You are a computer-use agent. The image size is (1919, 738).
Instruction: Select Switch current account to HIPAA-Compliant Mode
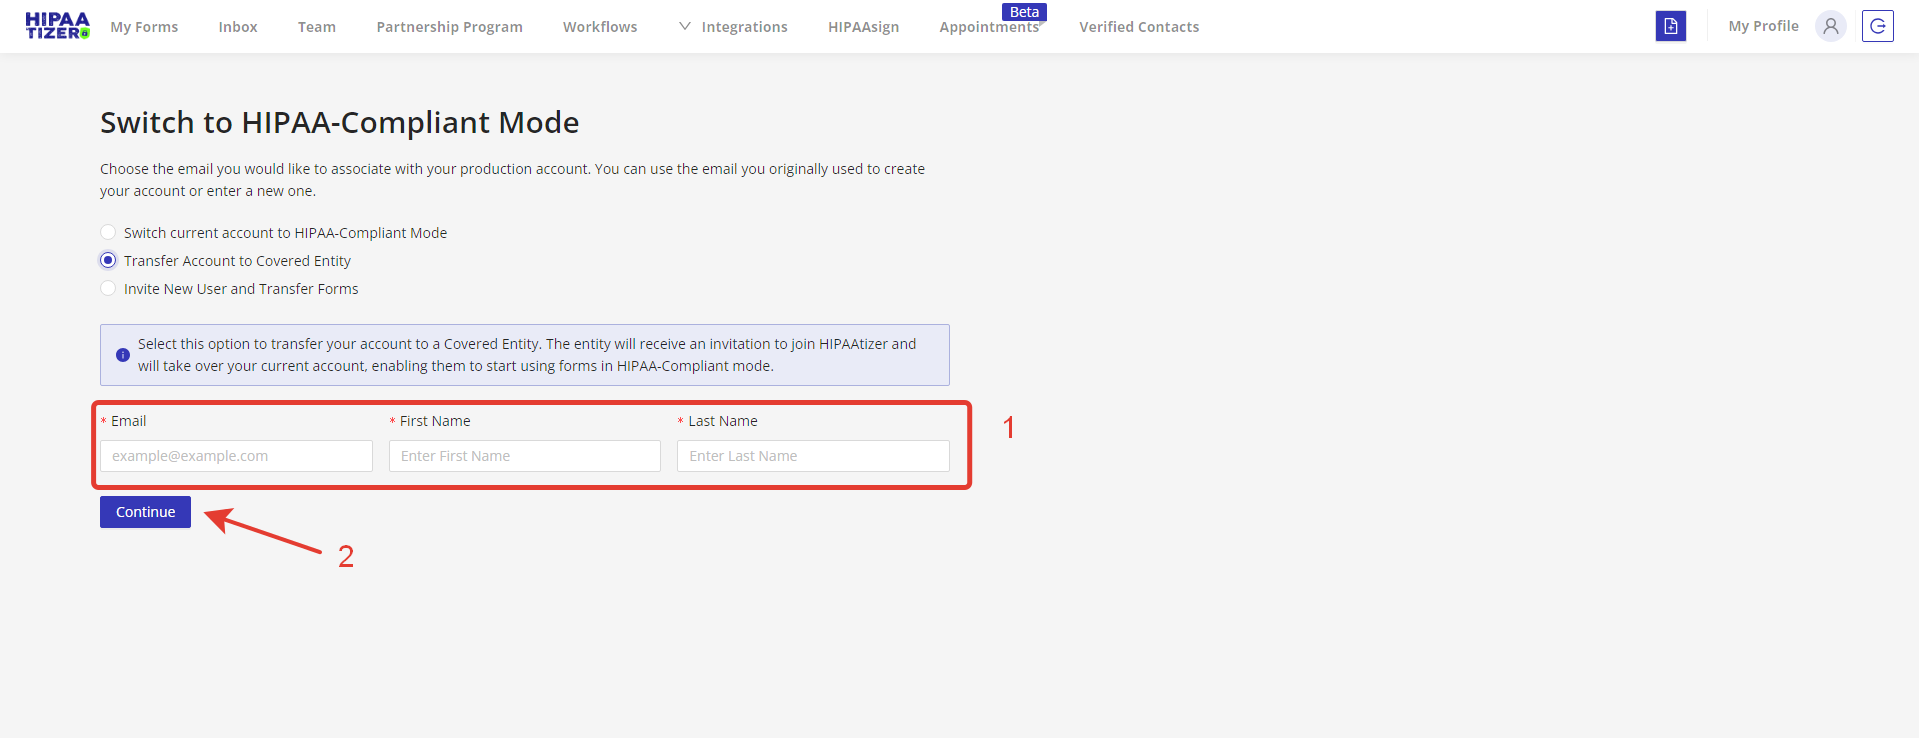click(108, 233)
